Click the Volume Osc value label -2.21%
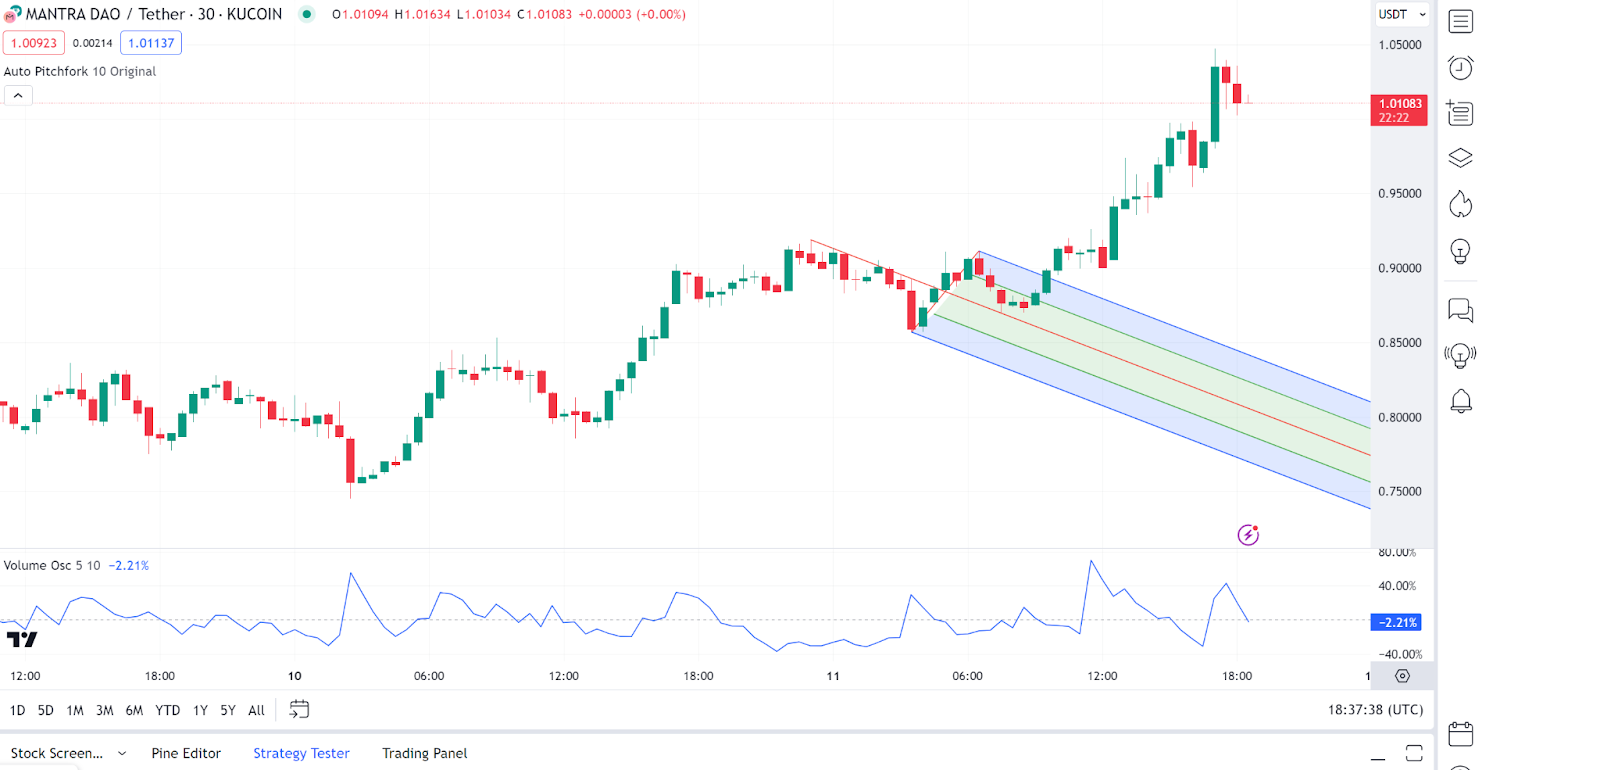This screenshot has height=770, width=1600. 1396,622
